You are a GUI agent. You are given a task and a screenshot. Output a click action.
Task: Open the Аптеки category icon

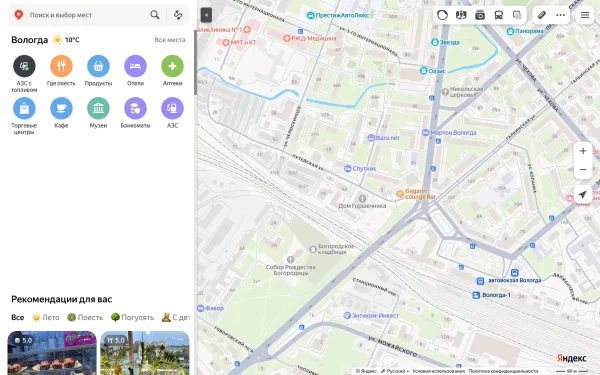tap(173, 66)
